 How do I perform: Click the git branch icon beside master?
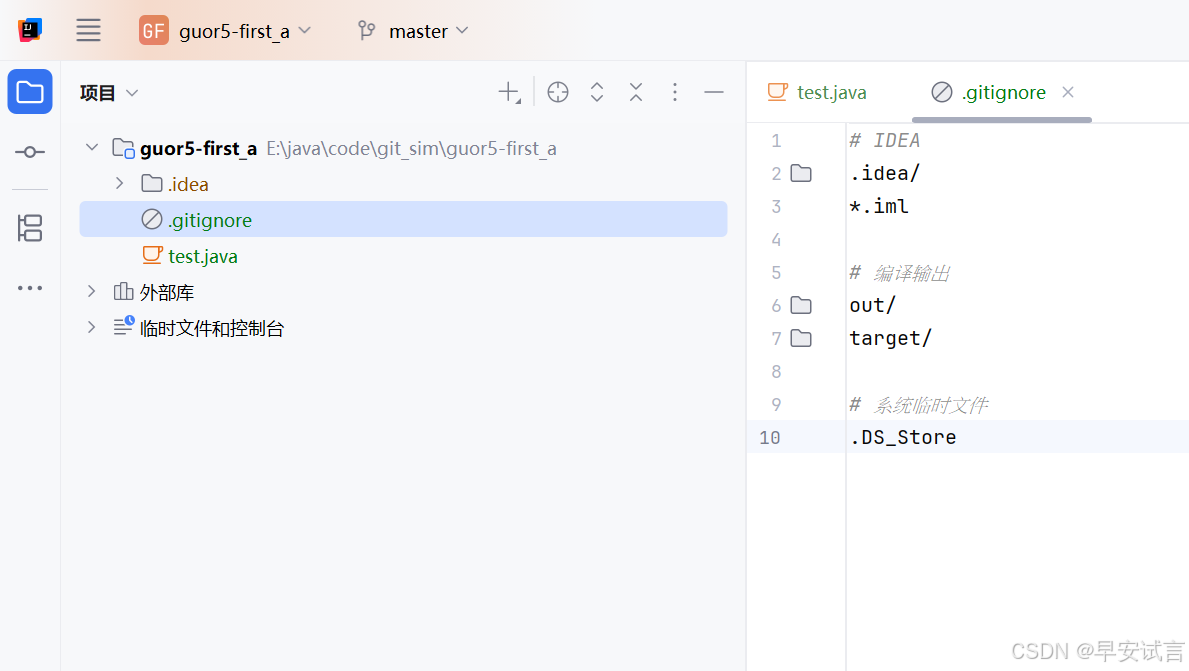tap(366, 31)
